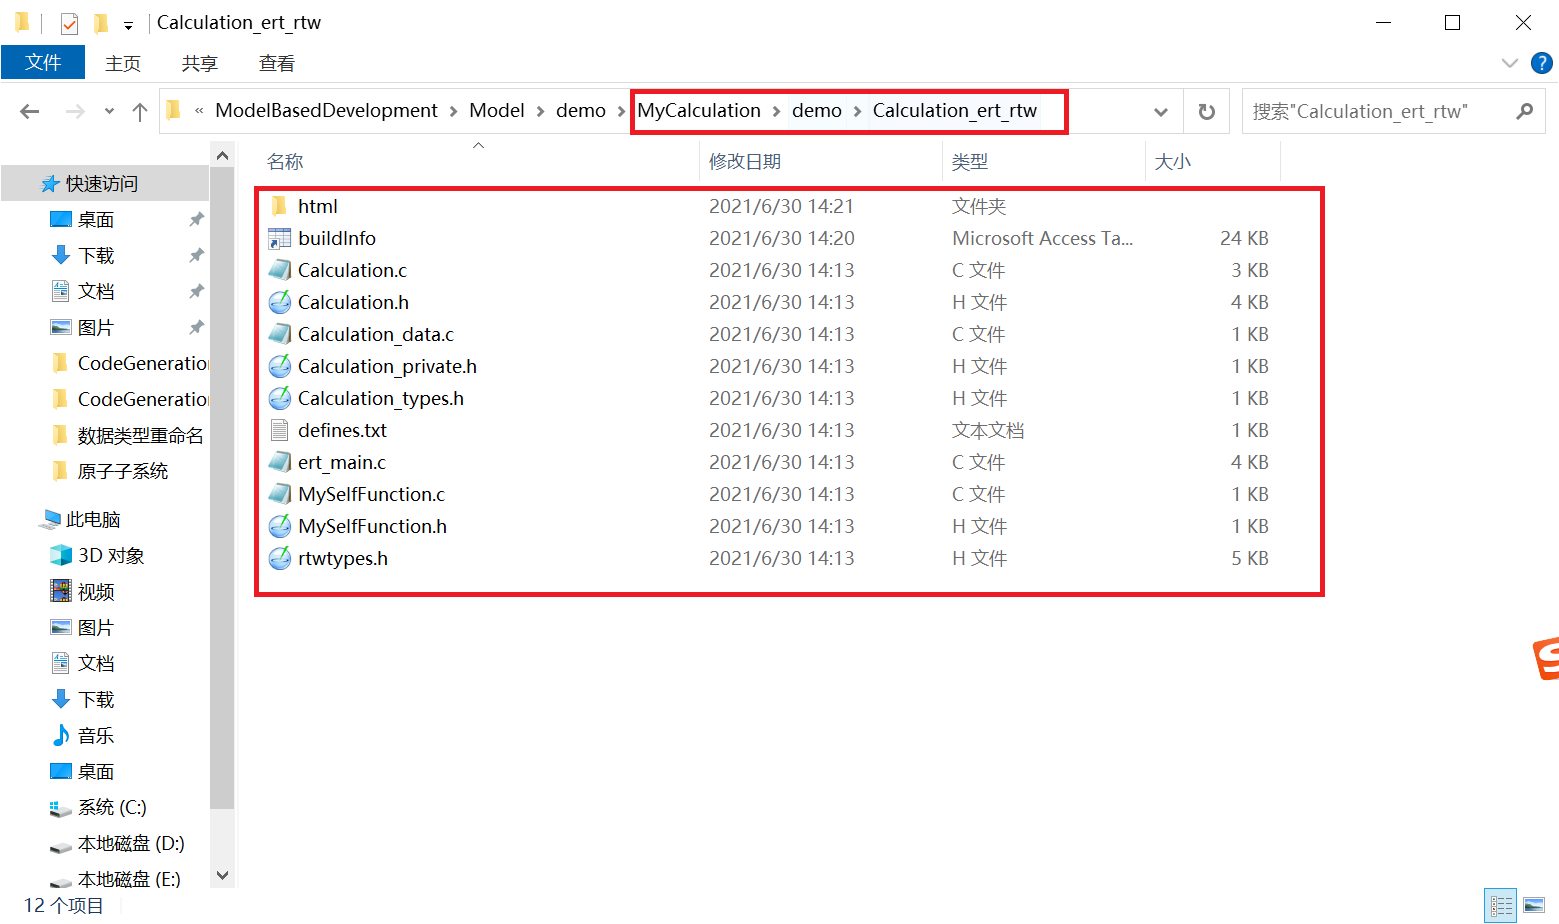Navigate to ModelBasedDevelopment in breadcrumb

[327, 111]
